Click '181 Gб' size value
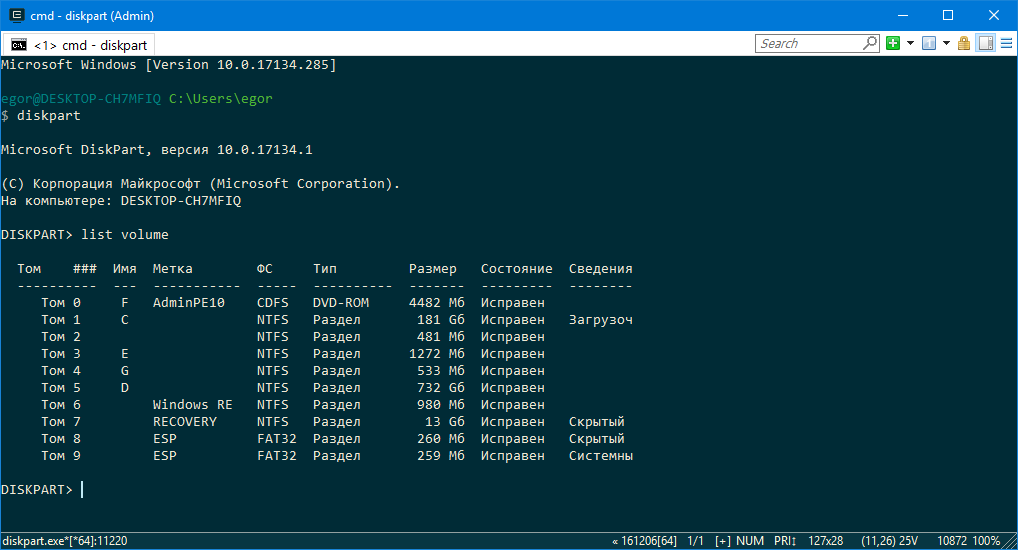Viewport: 1018px width, 550px height. point(441,319)
